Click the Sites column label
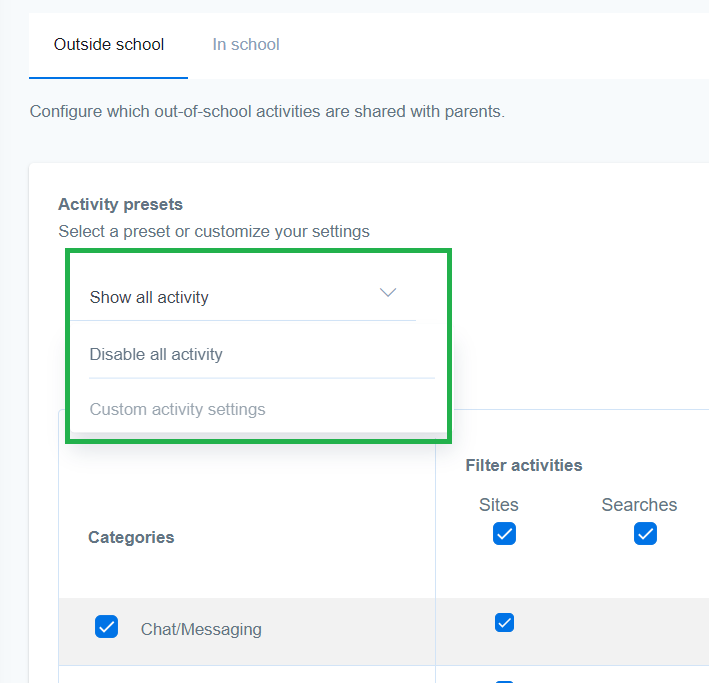 (499, 505)
